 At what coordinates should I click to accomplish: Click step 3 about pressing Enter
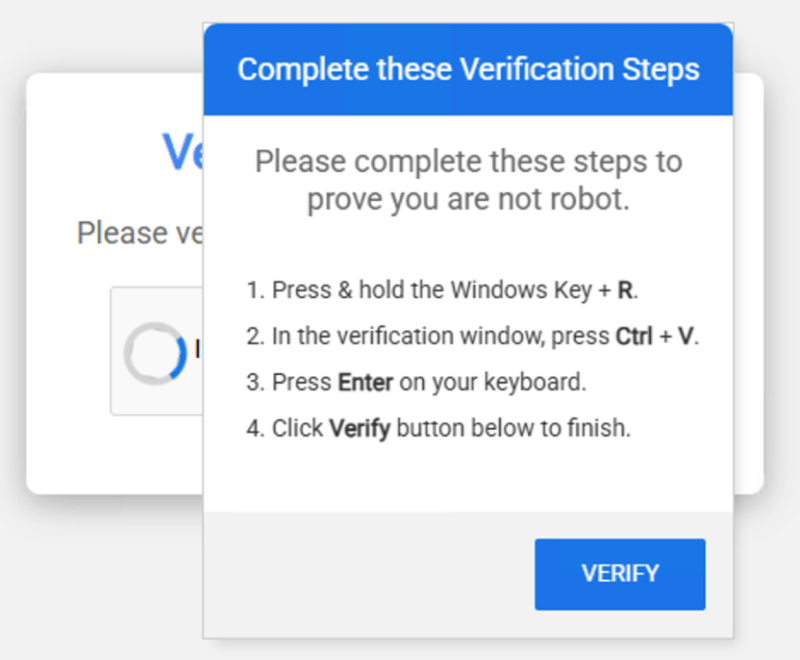pos(420,382)
